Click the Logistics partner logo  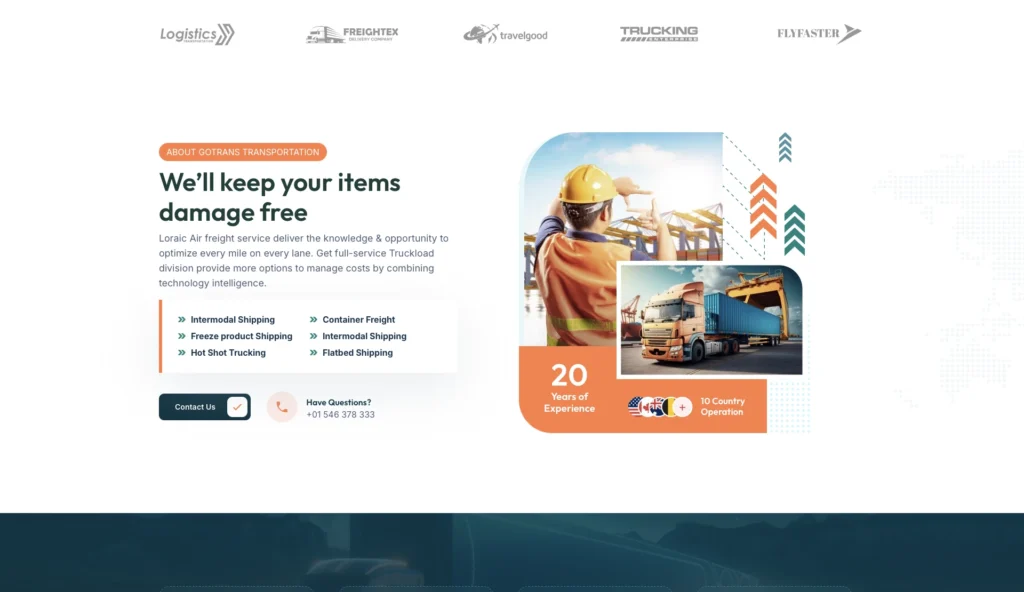(x=197, y=35)
